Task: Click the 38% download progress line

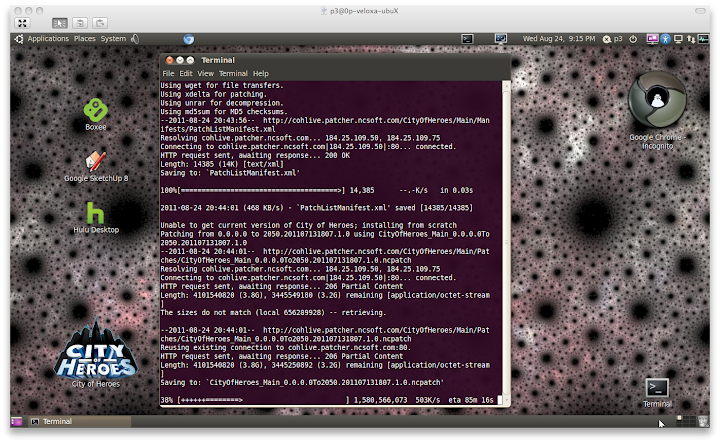Action: pos(326,400)
